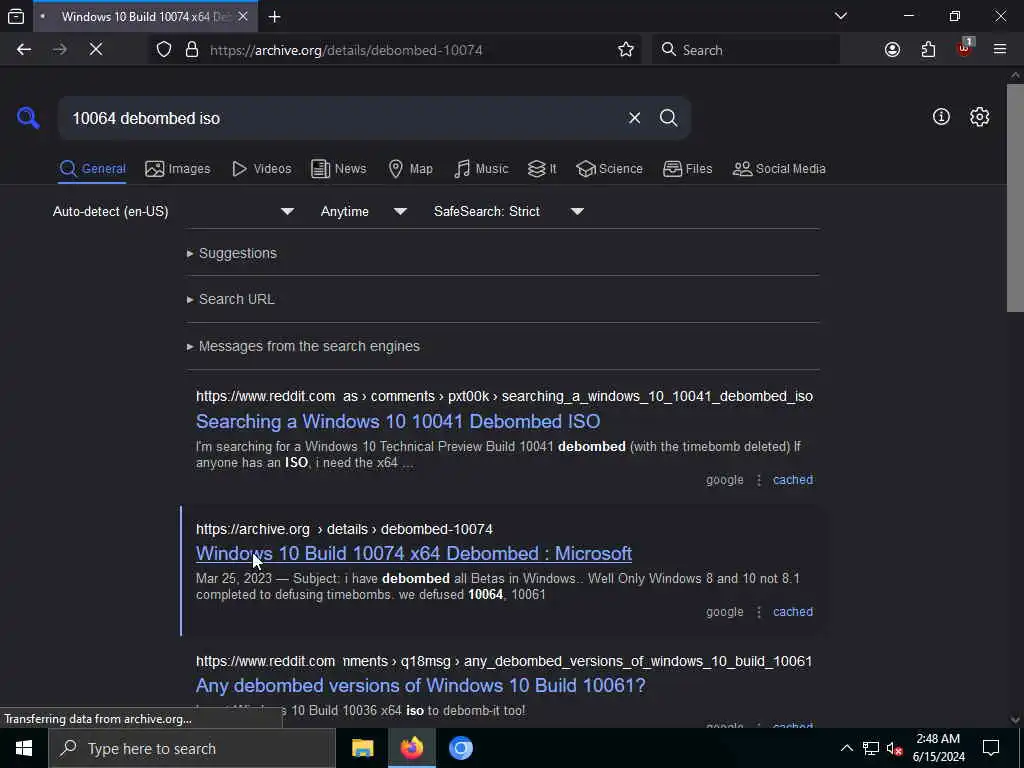
Task: Open cached link for archive.org result
Action: pos(793,612)
